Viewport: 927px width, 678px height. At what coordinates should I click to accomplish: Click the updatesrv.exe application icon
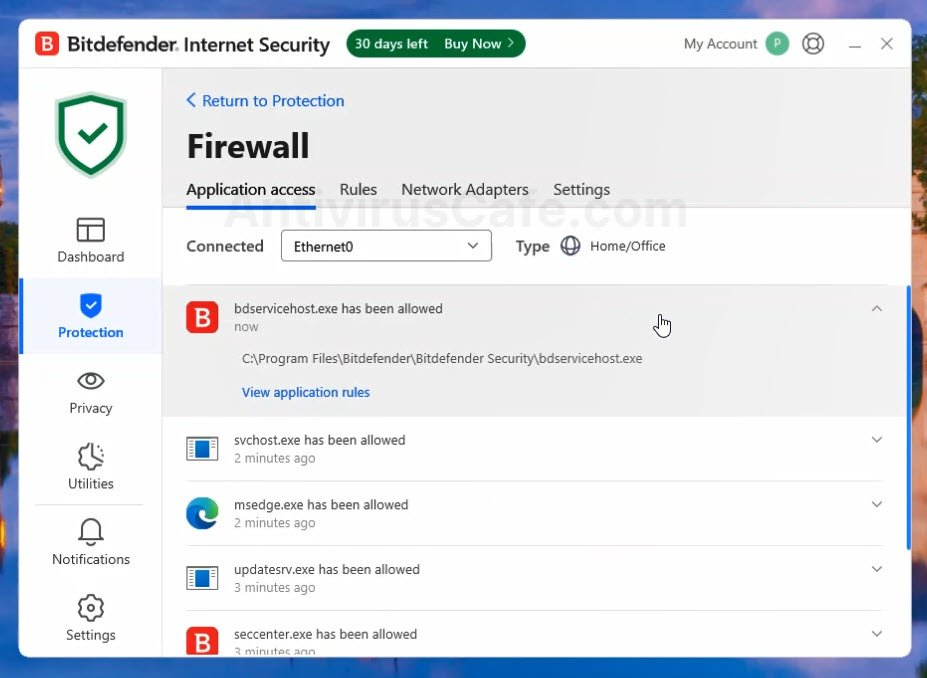[x=202, y=578]
